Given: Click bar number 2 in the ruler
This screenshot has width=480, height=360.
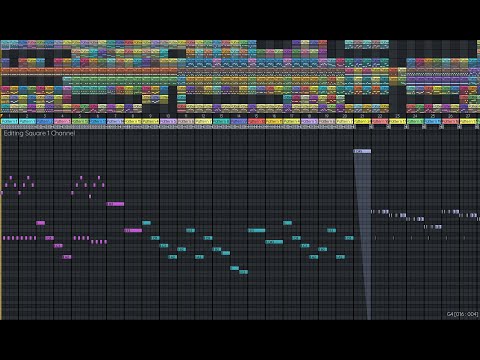Looking at the screenshot, I should (27, 116).
